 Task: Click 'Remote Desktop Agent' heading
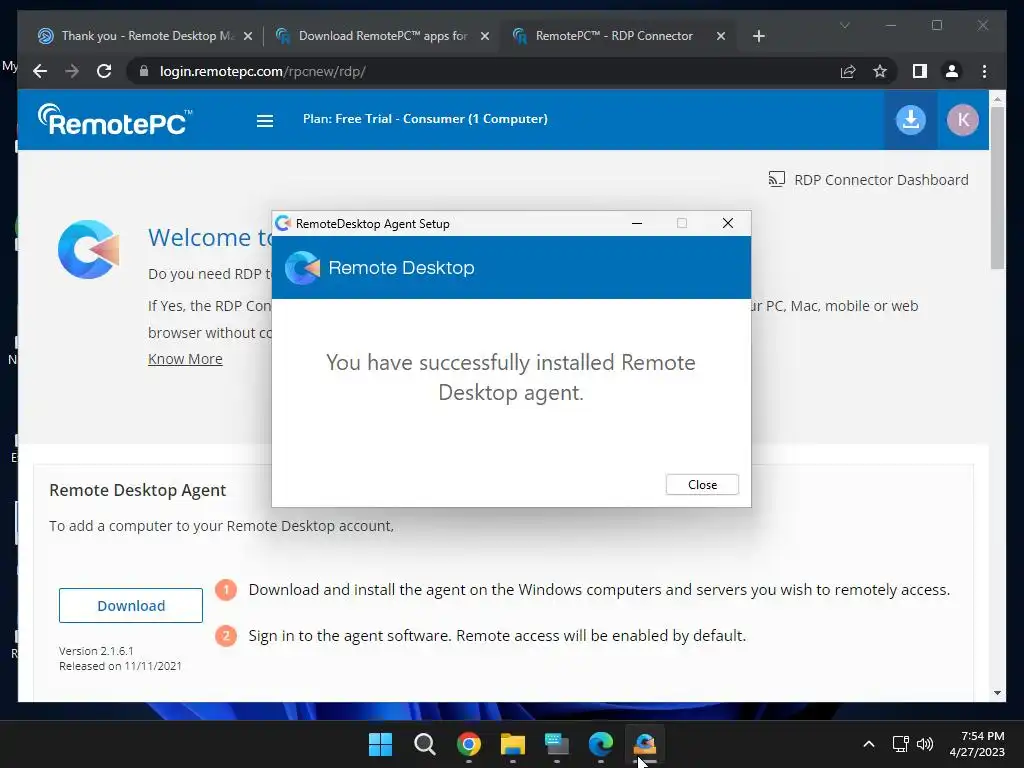pyautogui.click(x=138, y=490)
